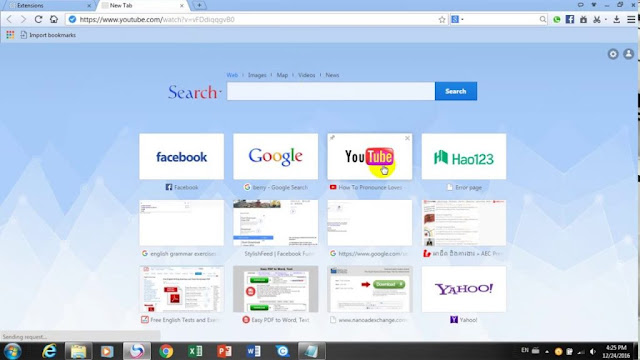Viewport: 640px width, 360px height.
Task: Click the 'How To Pronounce Loves' label
Action: coord(370,187)
